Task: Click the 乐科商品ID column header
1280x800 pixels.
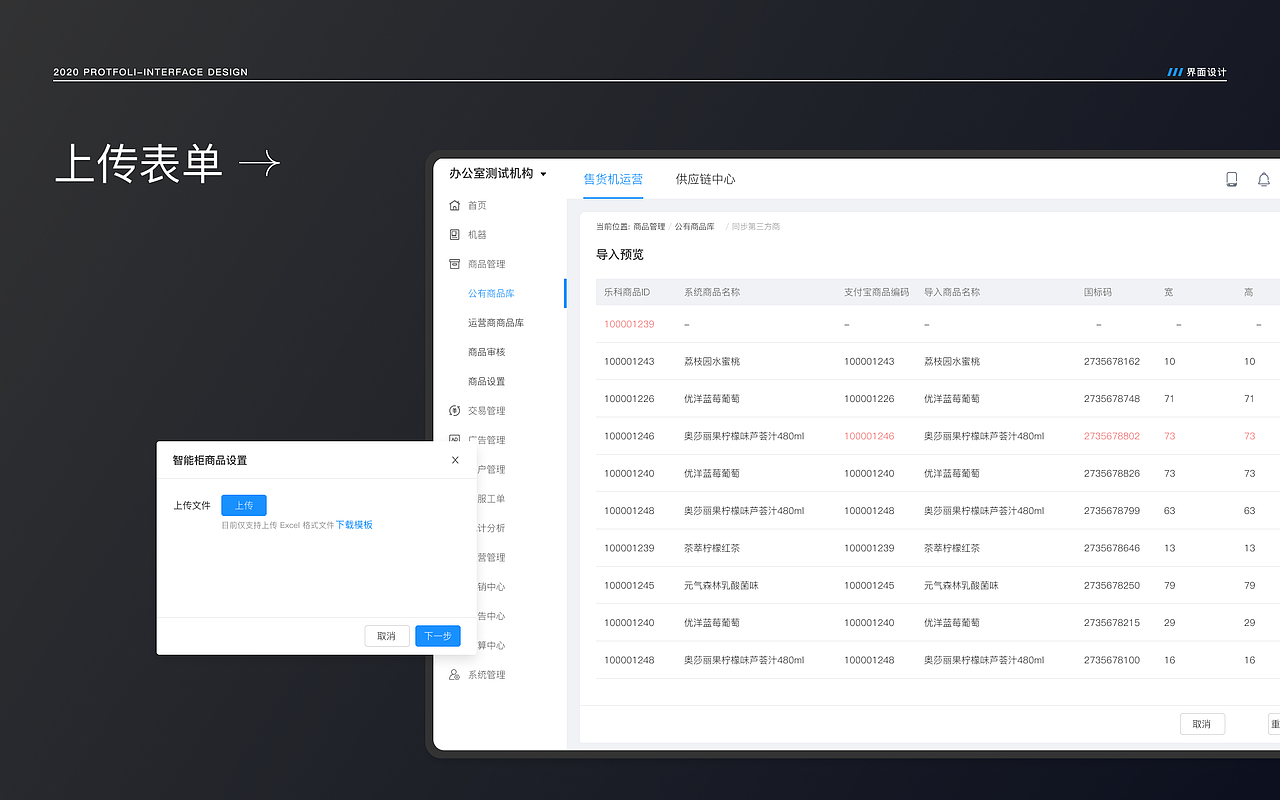Action: coord(627,292)
